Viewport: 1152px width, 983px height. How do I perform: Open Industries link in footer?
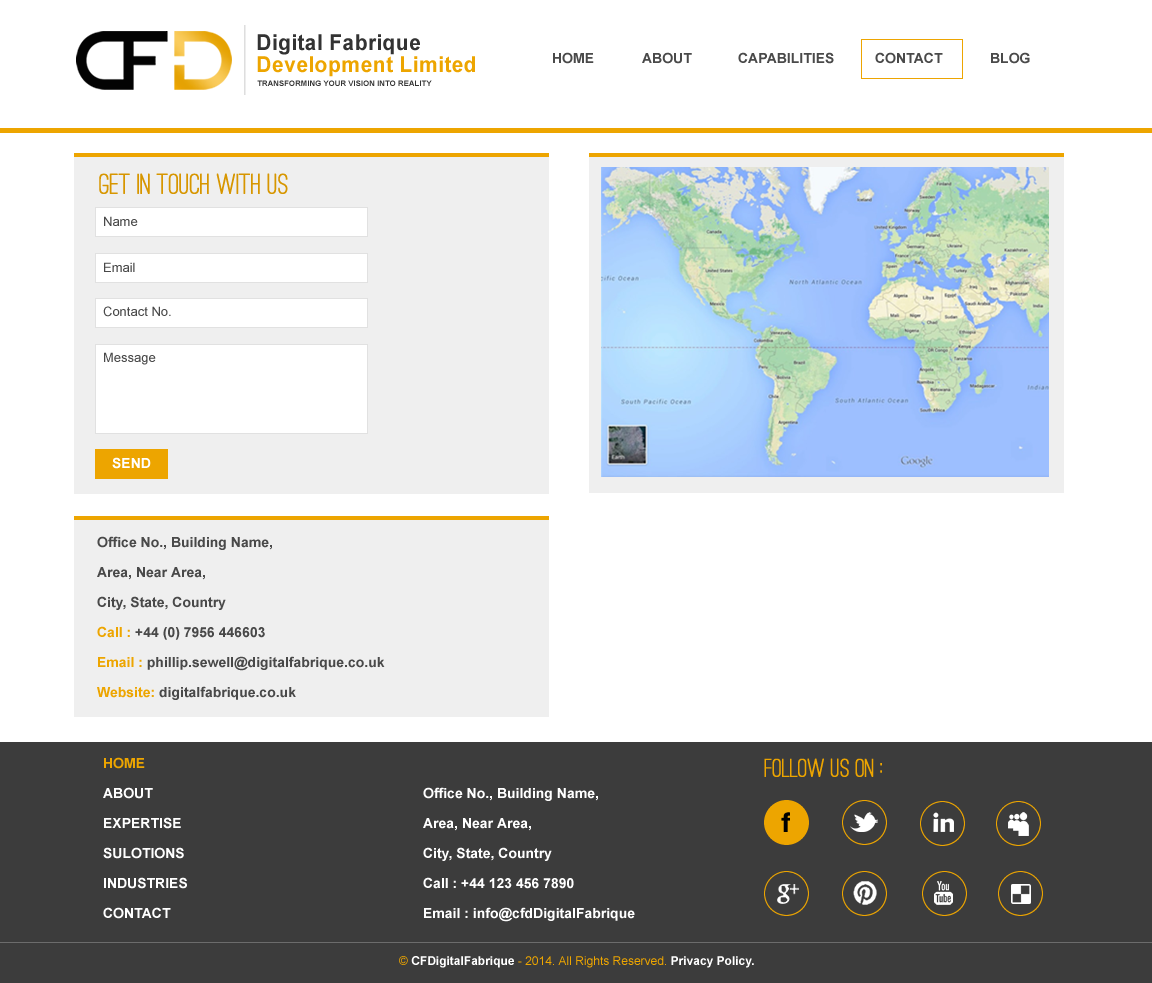point(145,884)
